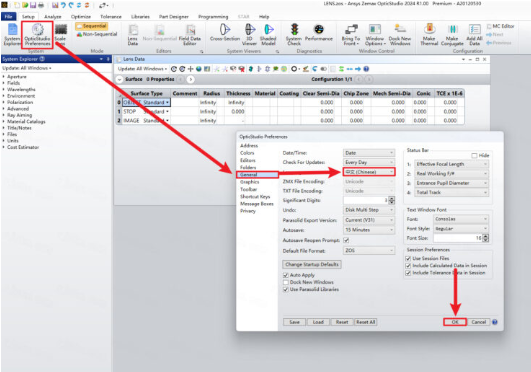The width and height of the screenshot is (531, 372).
Task: Launch the 3D Viewer
Action: tap(250, 35)
